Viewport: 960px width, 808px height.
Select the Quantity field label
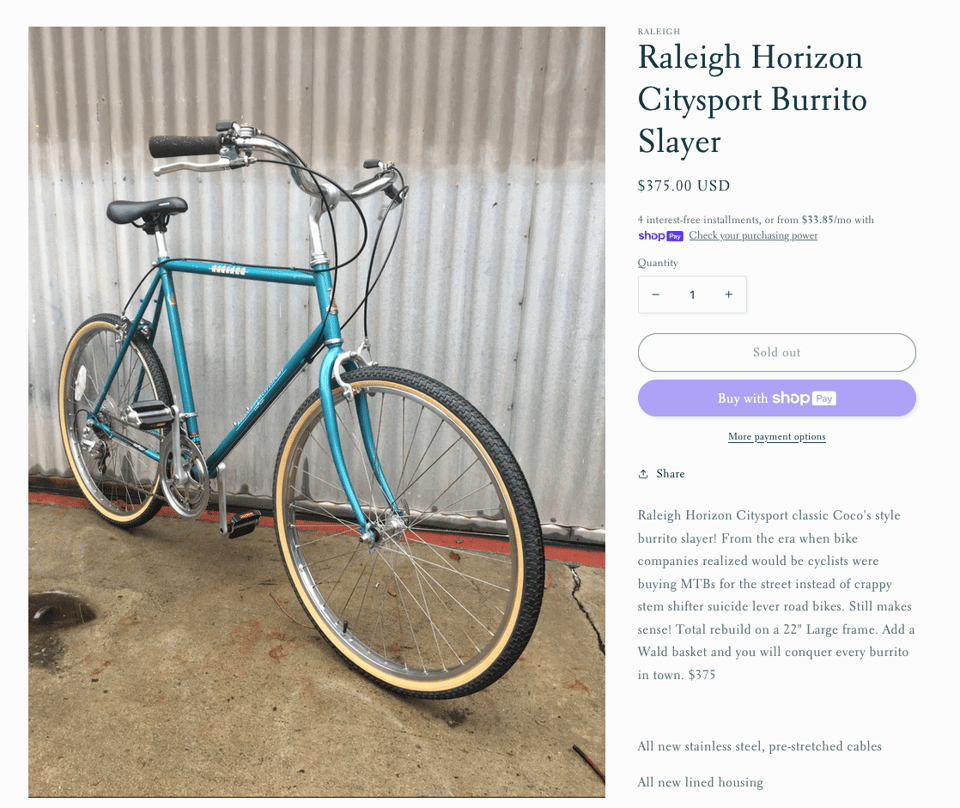pos(658,263)
